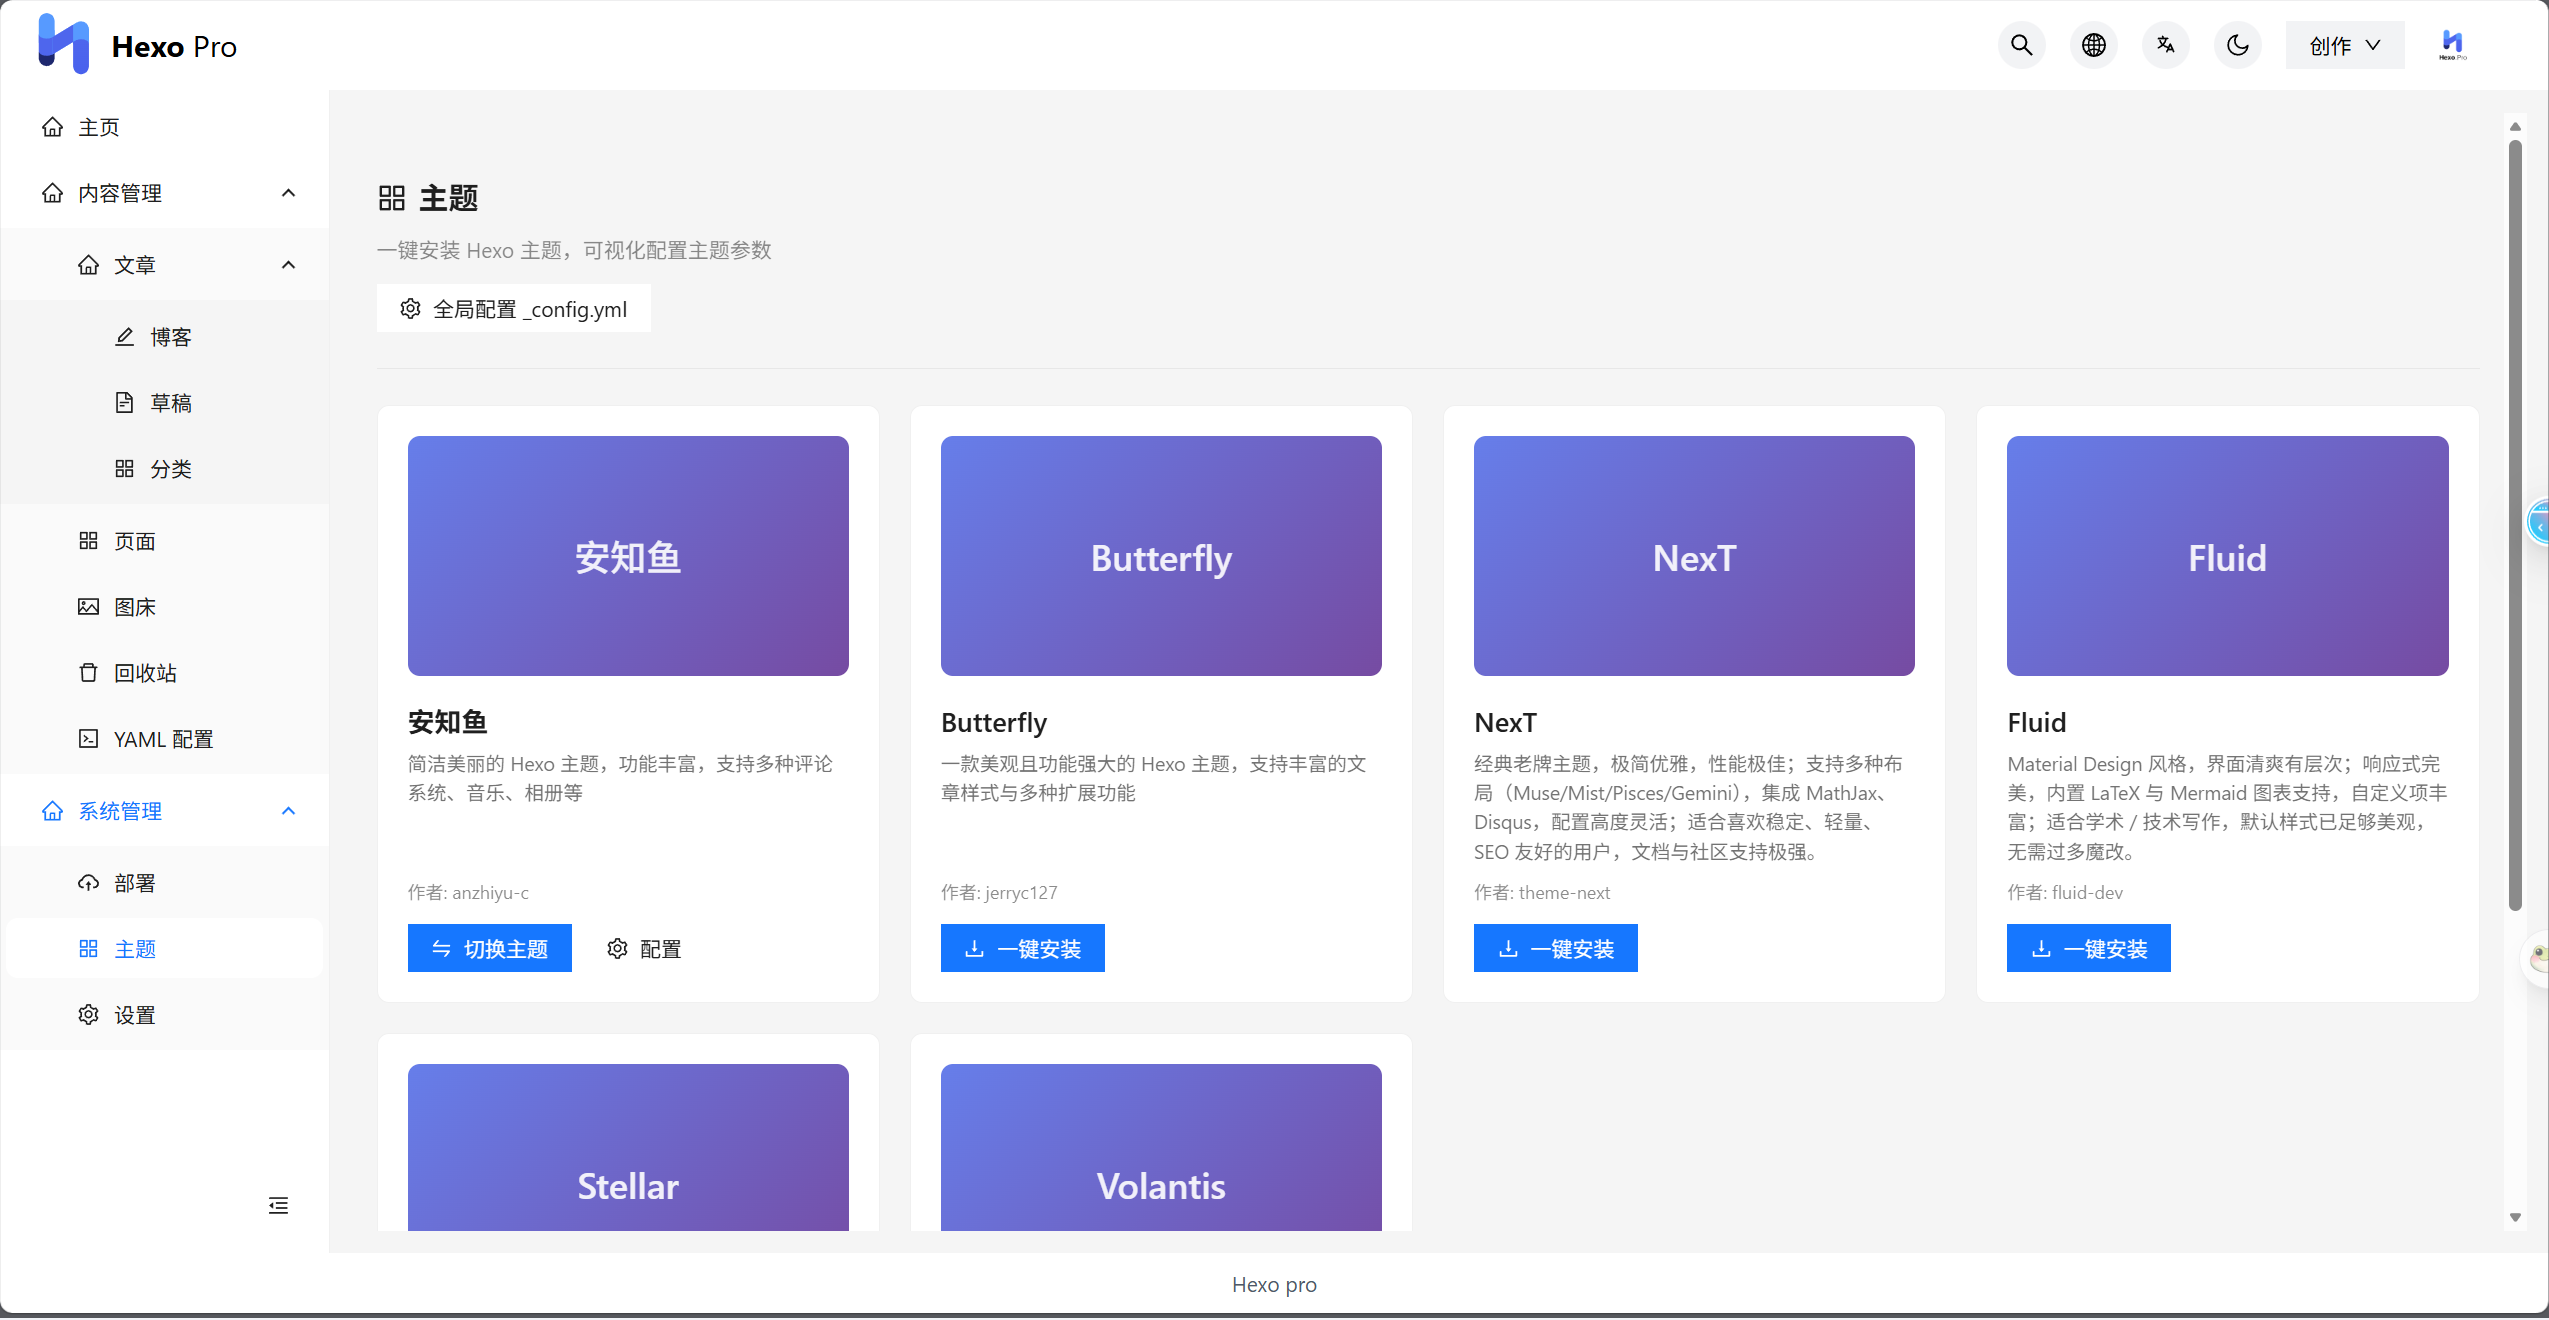Open 部署 in the sidebar
Viewport: 2549px width, 1320px height.
click(165, 883)
